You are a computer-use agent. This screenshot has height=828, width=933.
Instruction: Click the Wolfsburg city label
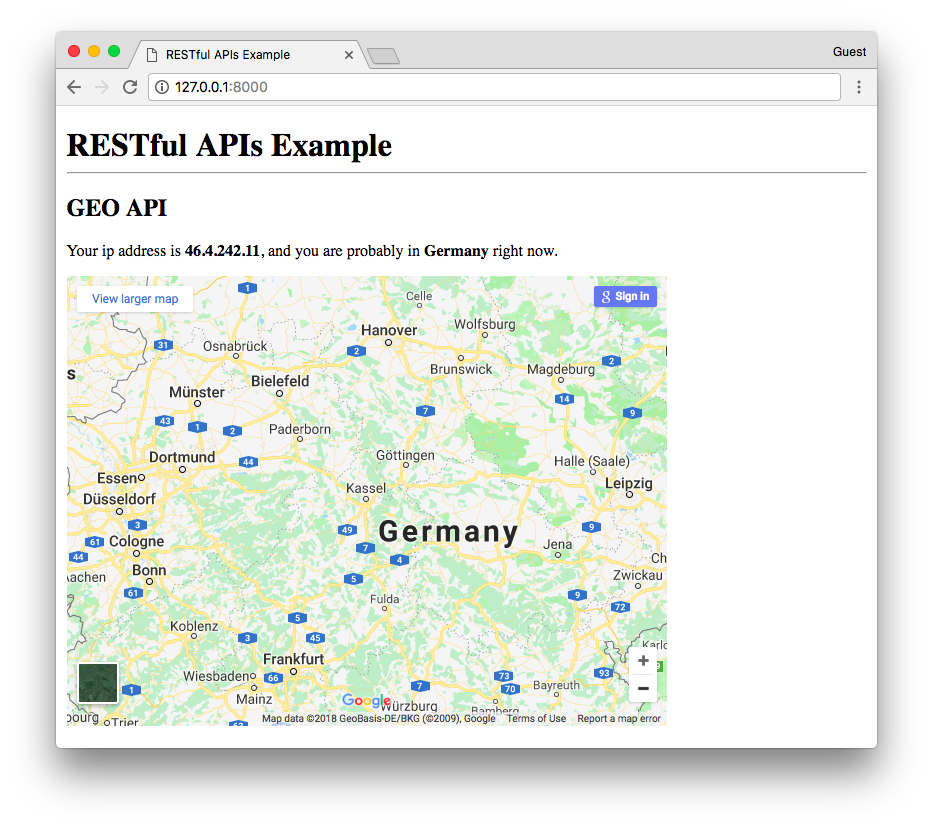[x=485, y=324]
